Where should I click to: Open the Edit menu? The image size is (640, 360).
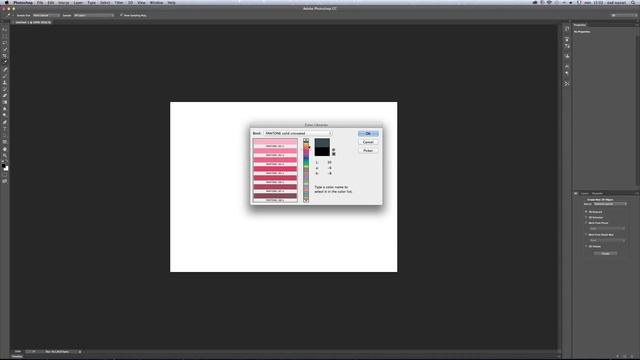(x=51, y=2)
